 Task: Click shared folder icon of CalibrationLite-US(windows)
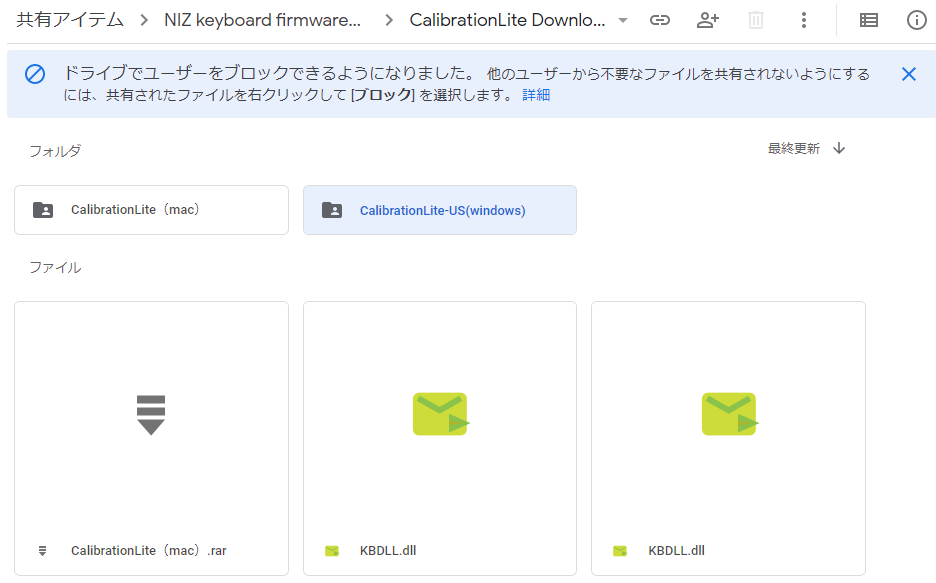click(332, 210)
